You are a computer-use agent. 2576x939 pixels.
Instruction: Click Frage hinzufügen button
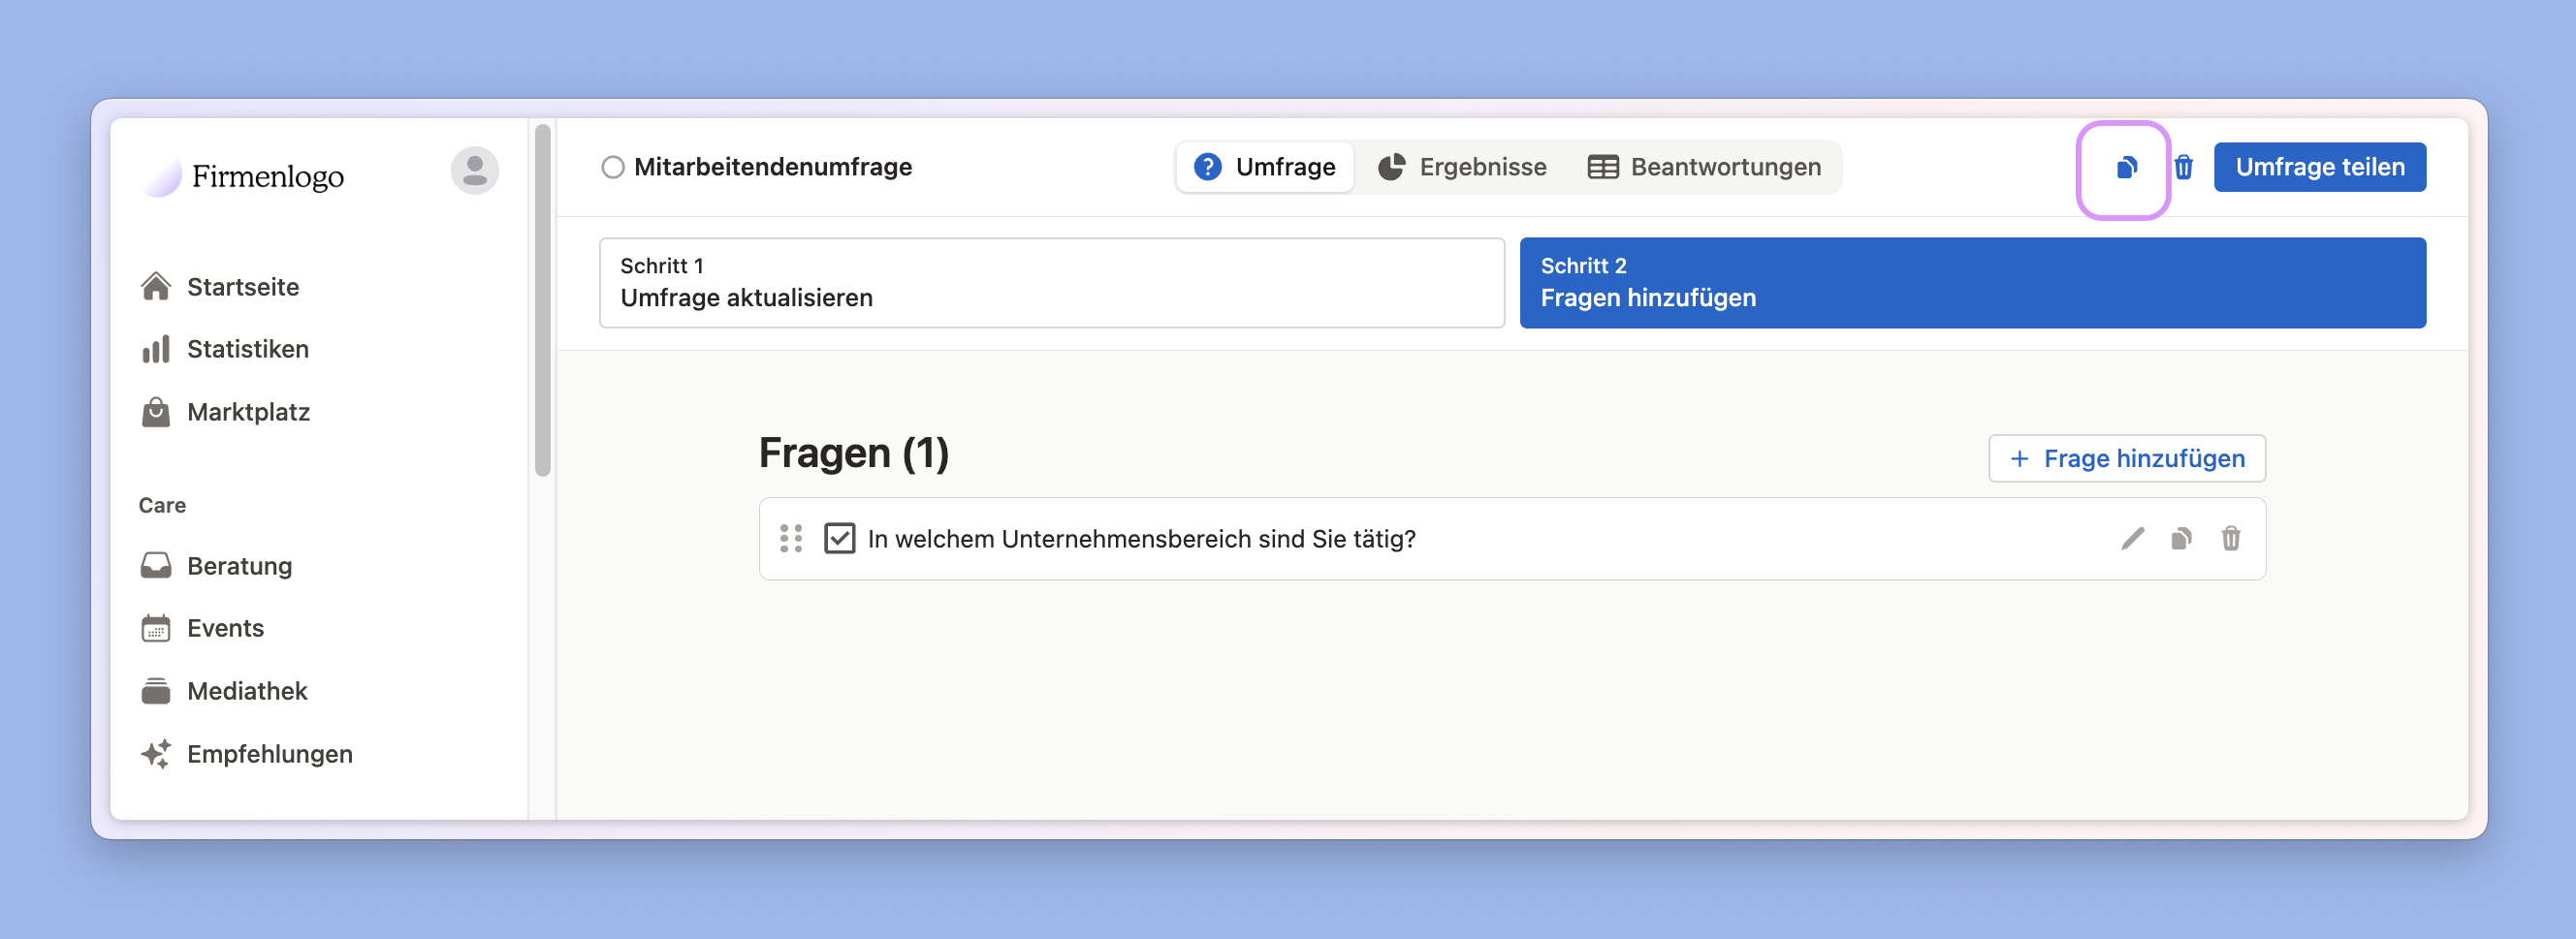click(2126, 458)
